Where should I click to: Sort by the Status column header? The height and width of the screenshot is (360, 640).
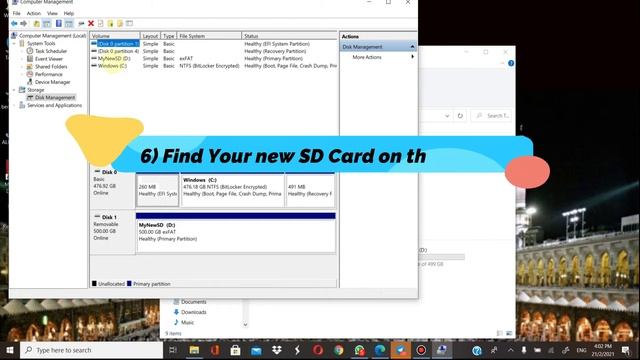click(x=289, y=36)
